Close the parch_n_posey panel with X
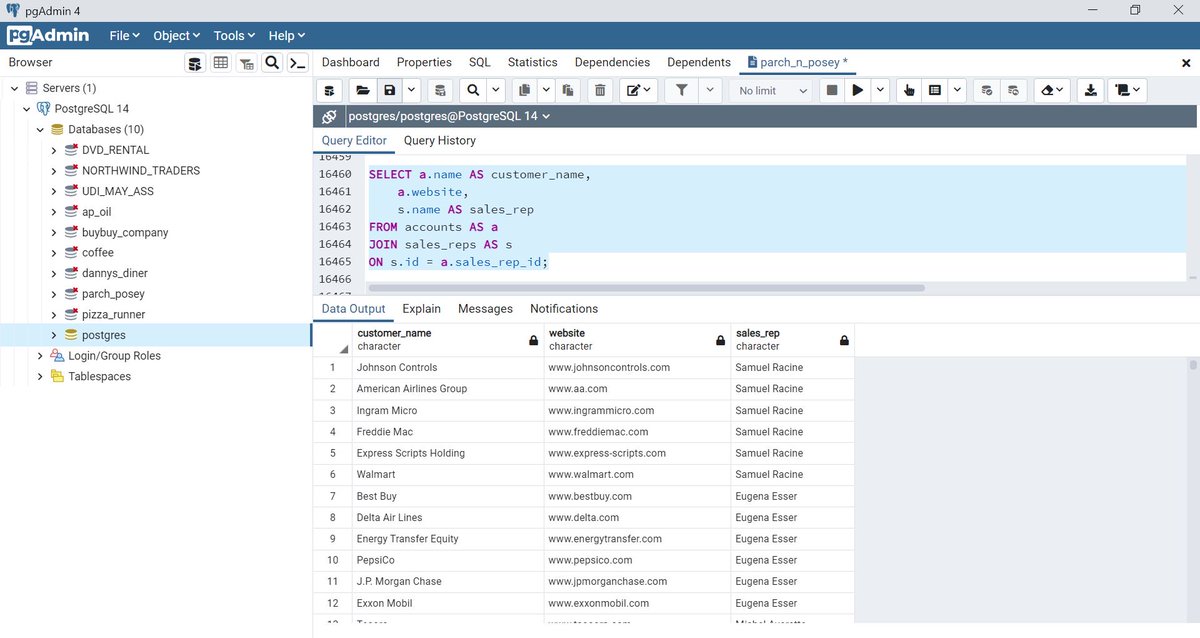1200x638 pixels. [x=1186, y=63]
